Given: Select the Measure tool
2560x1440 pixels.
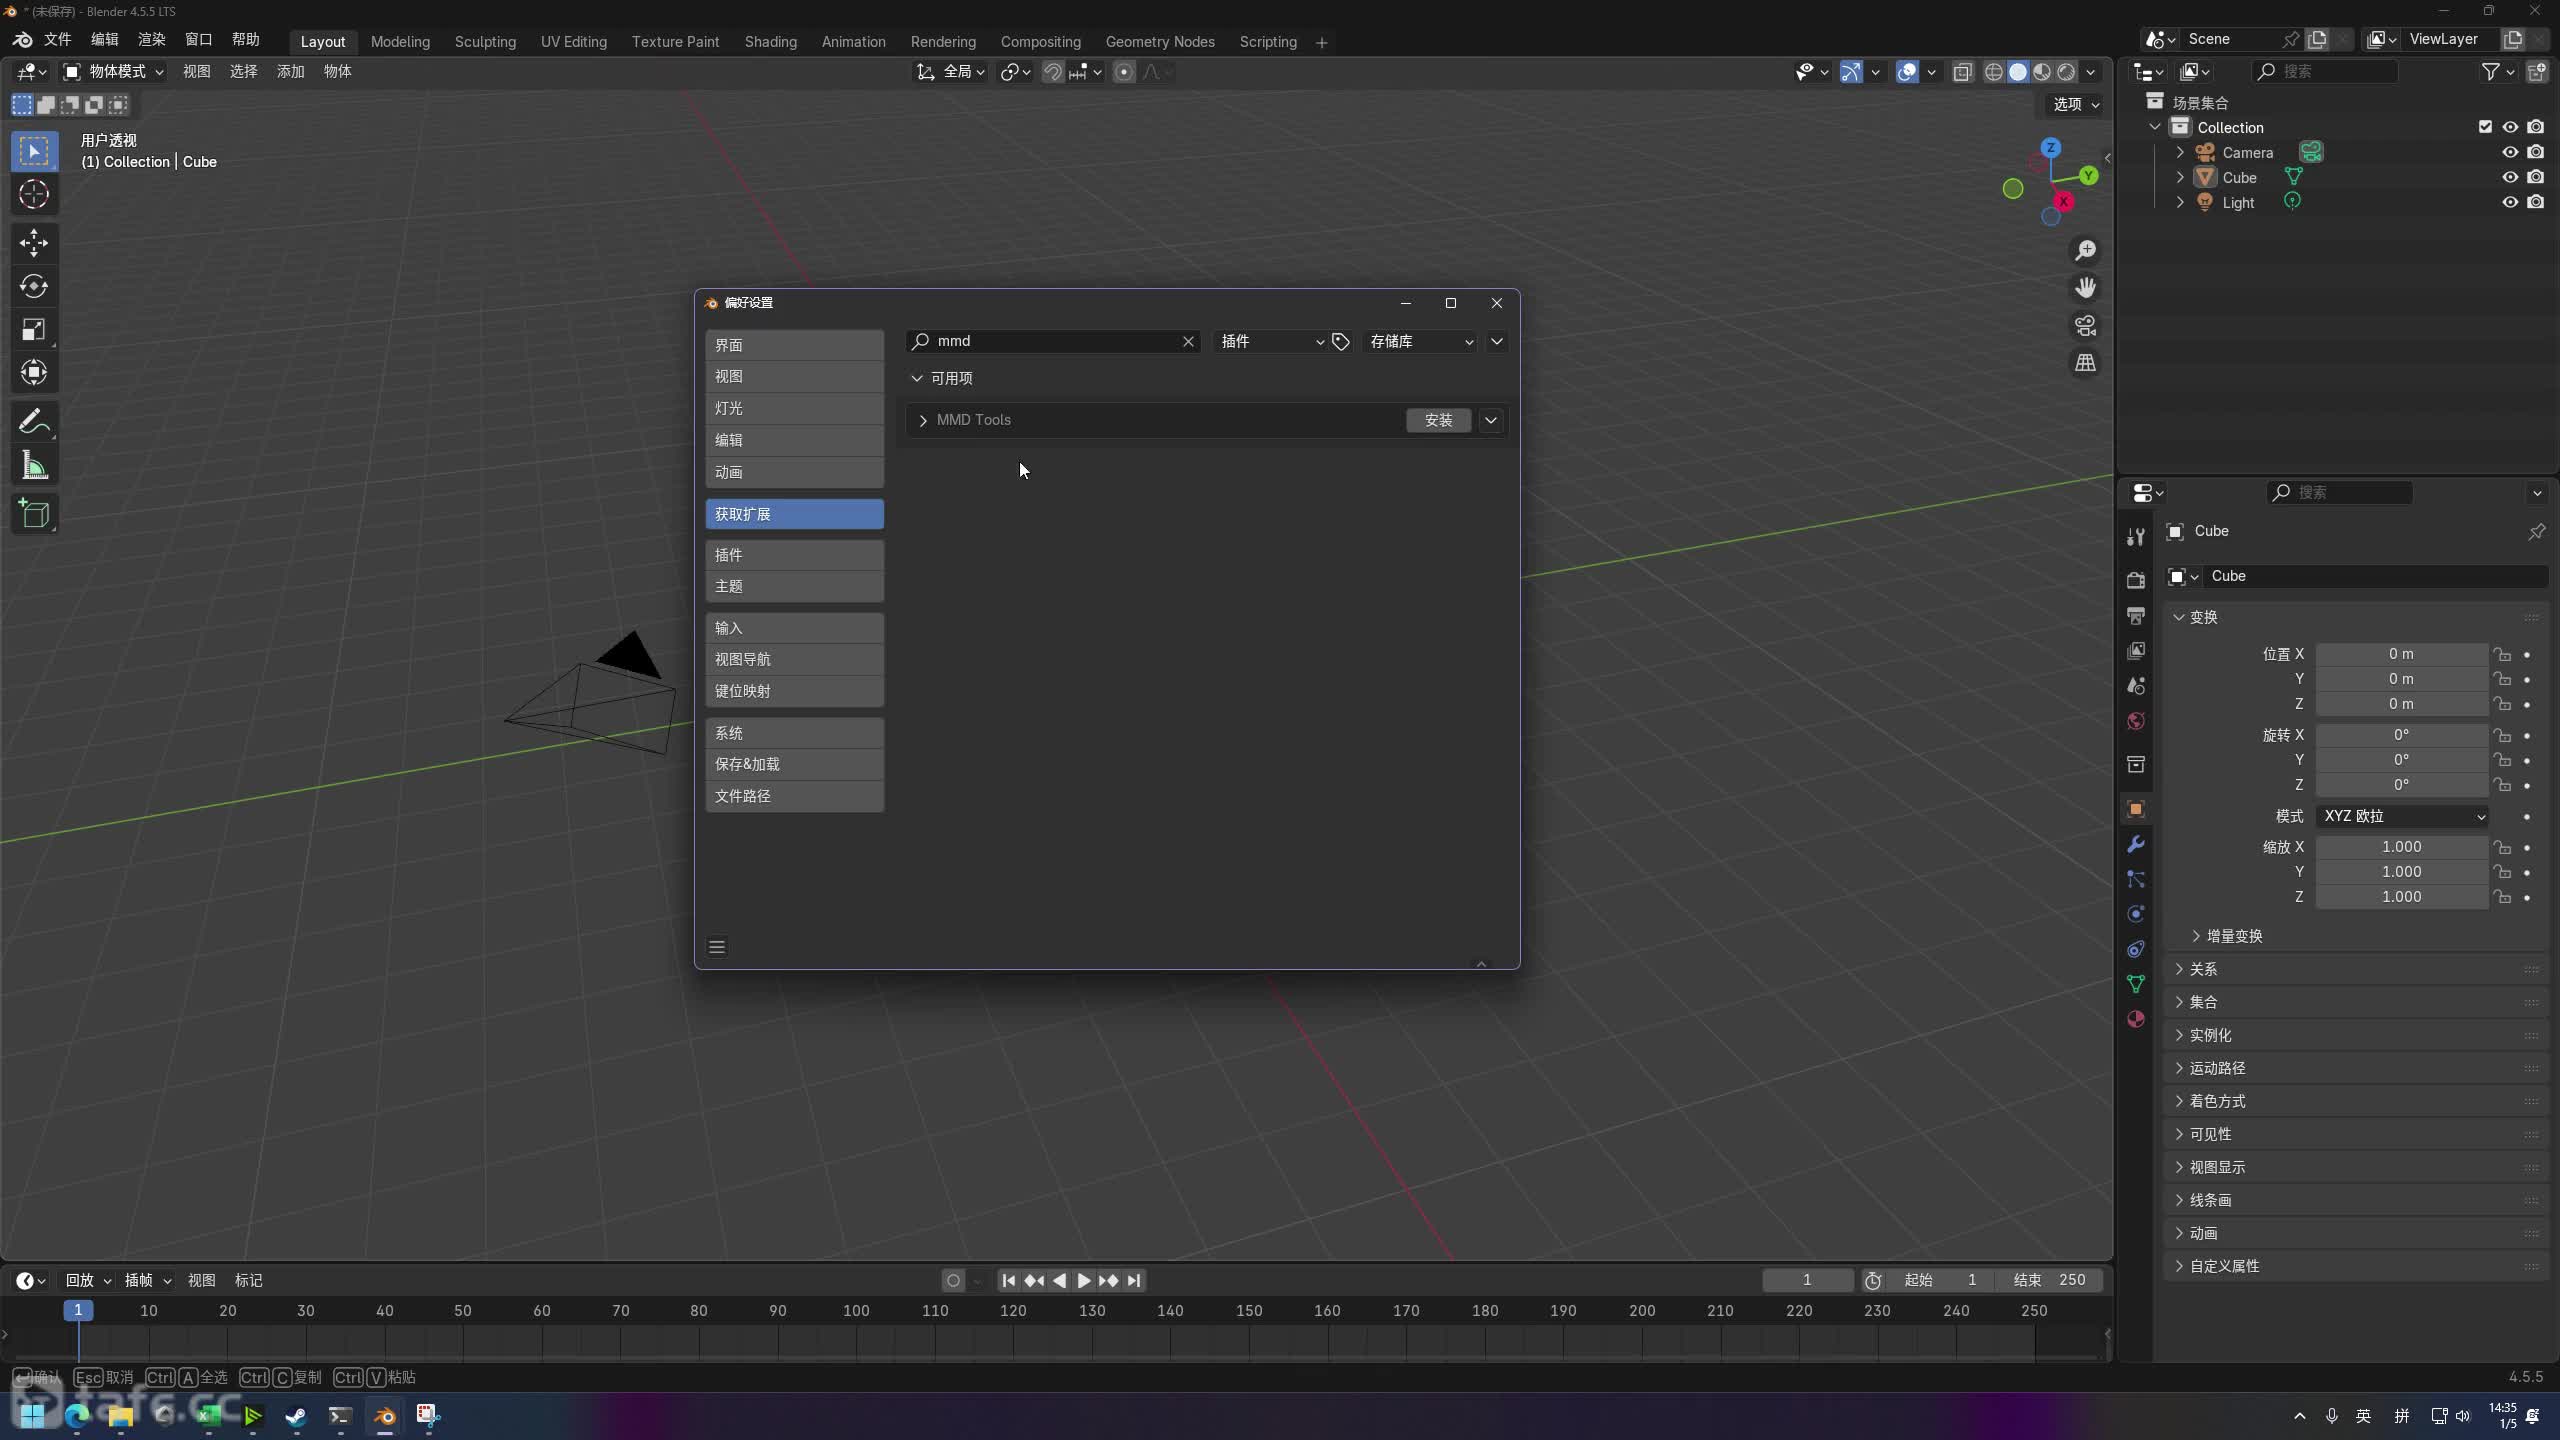Looking at the screenshot, I should 34,466.
